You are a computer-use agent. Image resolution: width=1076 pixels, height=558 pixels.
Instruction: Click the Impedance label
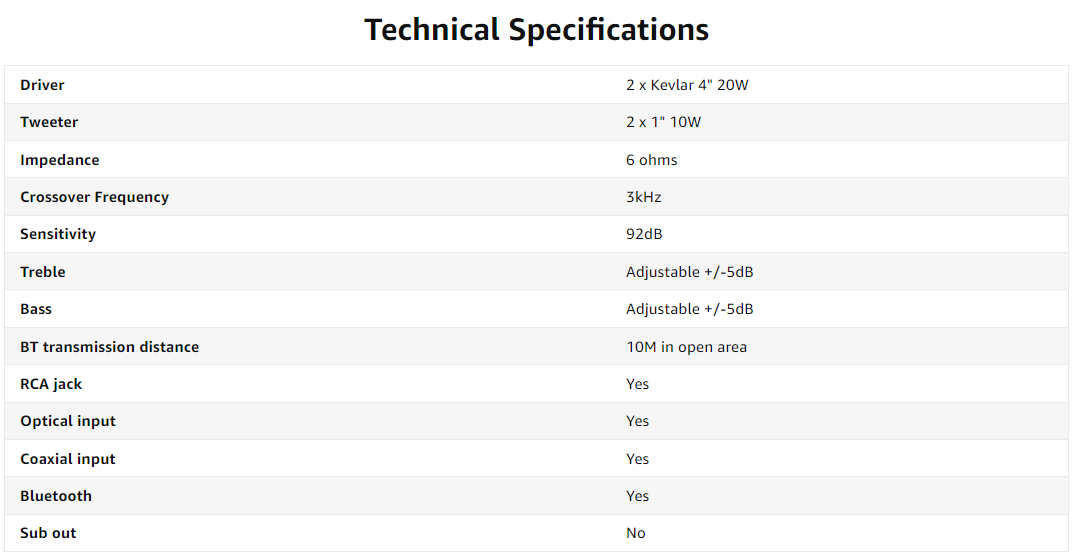pyautogui.click(x=60, y=160)
